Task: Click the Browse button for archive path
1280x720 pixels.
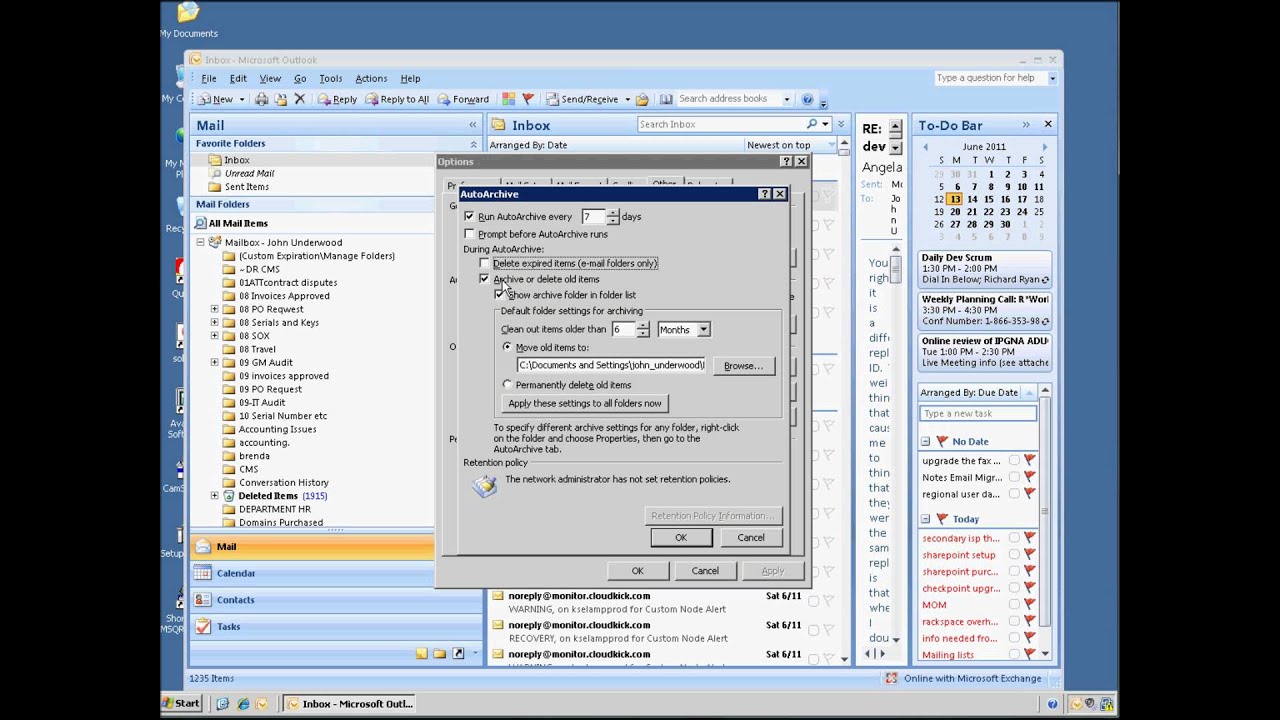Action: coord(743,366)
